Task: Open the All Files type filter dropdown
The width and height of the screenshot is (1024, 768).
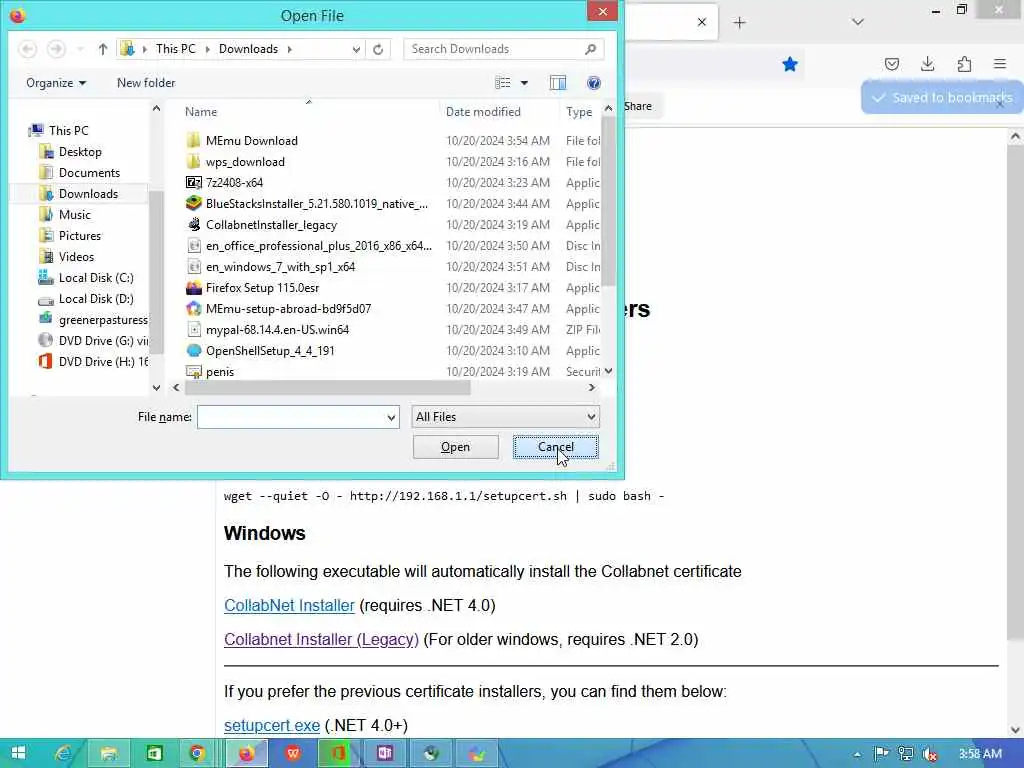Action: (505, 417)
